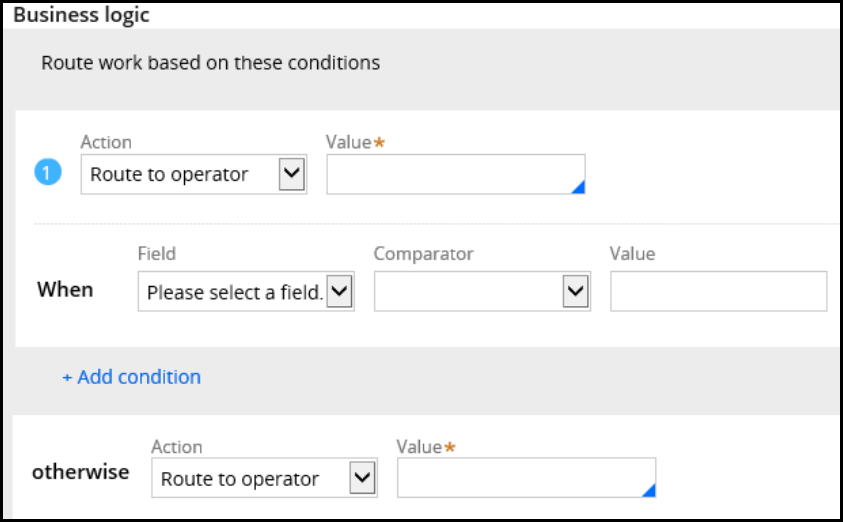Click the 'When' row label
This screenshot has height=522, width=843.
coord(65,290)
